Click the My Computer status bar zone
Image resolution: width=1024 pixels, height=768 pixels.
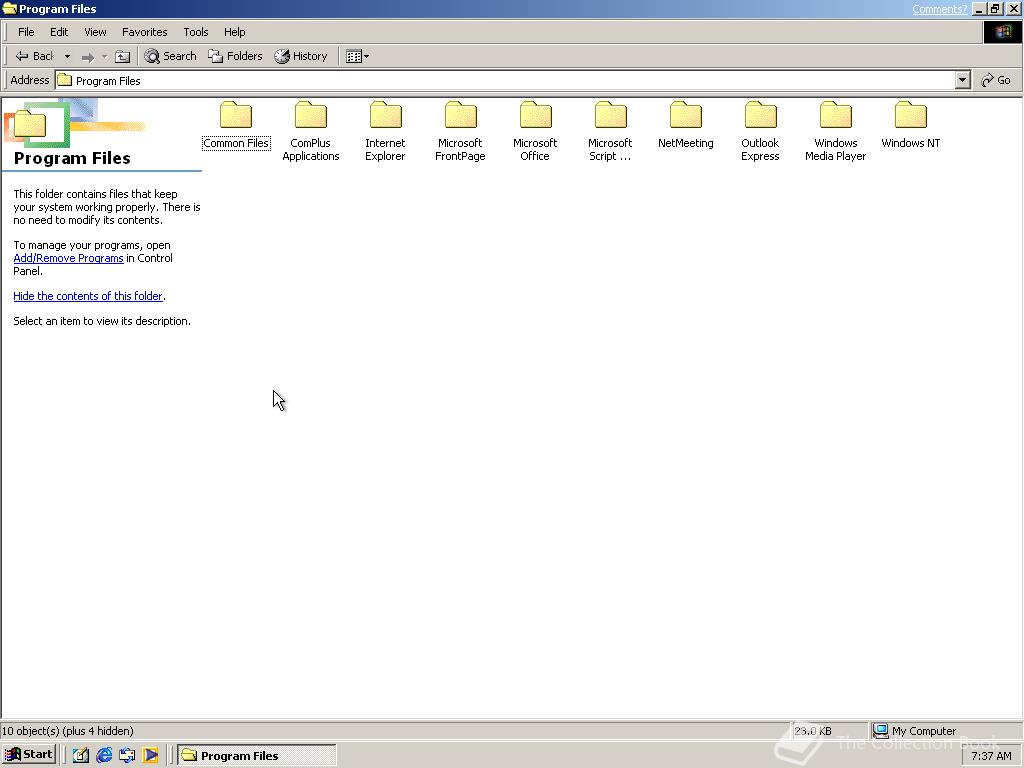pyautogui.click(x=946, y=731)
